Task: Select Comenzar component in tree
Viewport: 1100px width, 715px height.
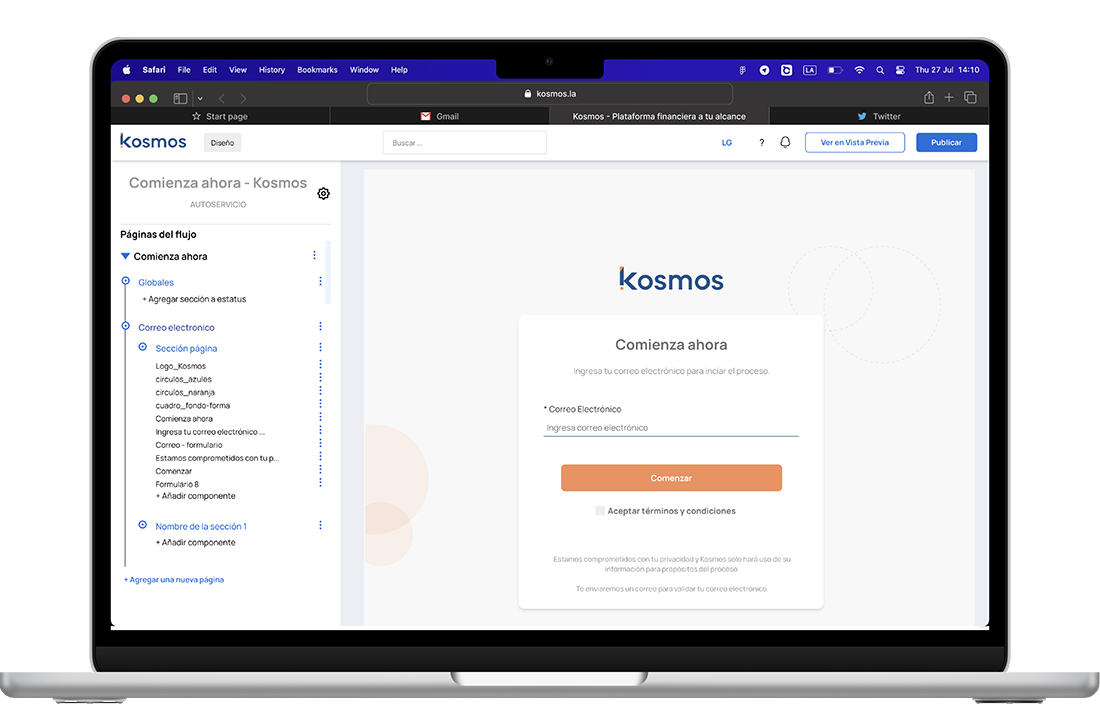Action: 173,471
